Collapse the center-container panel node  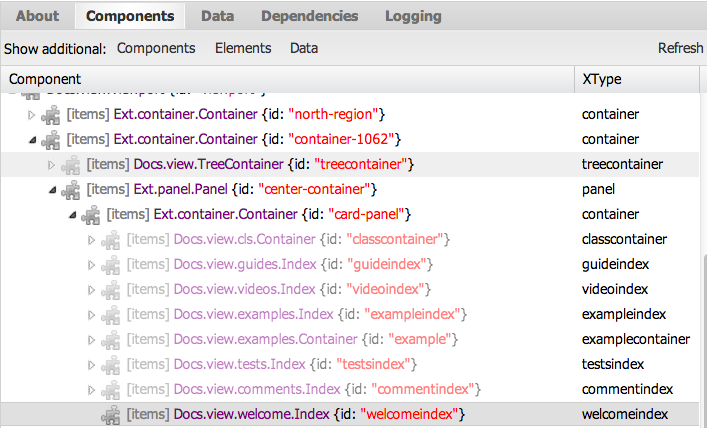click(x=52, y=190)
